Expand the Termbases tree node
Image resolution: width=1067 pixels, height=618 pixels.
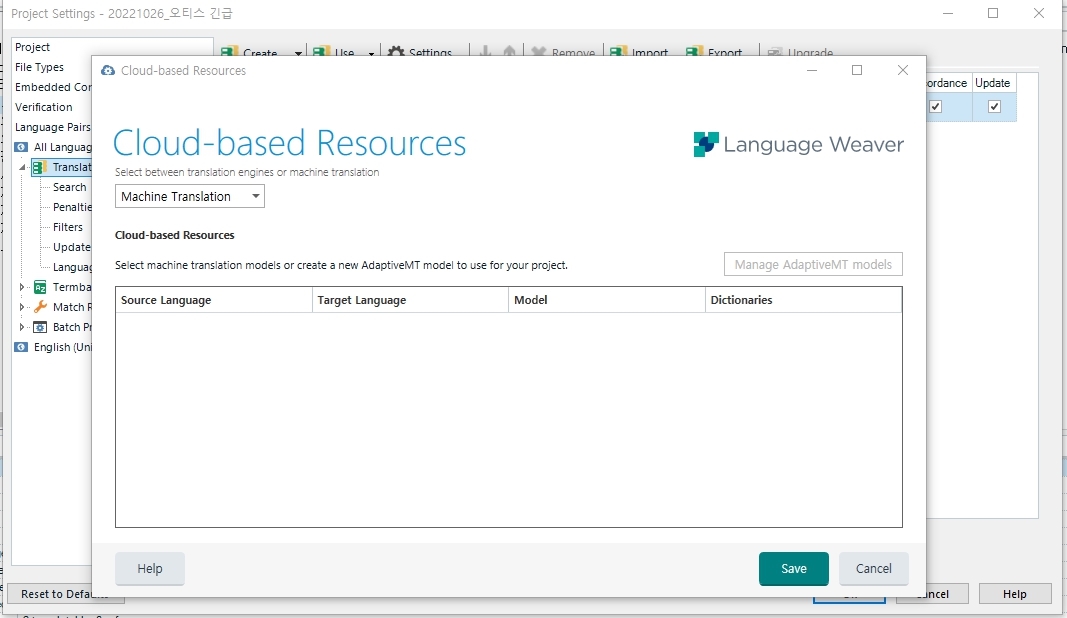[22, 287]
